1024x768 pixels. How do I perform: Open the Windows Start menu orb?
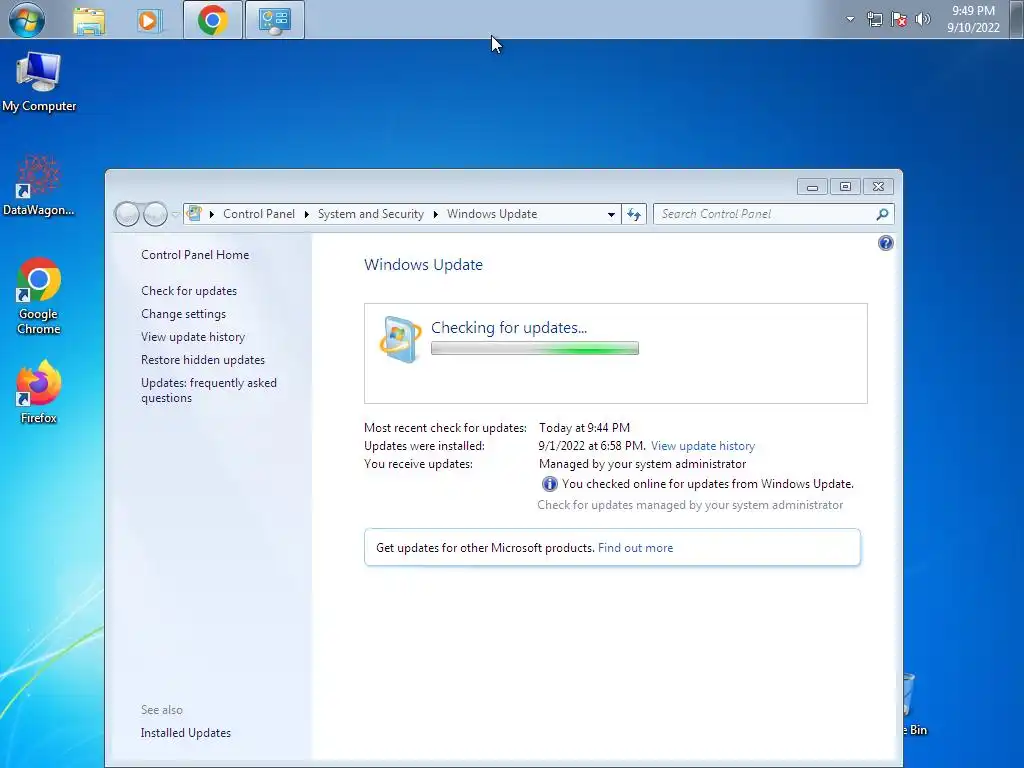coord(27,20)
